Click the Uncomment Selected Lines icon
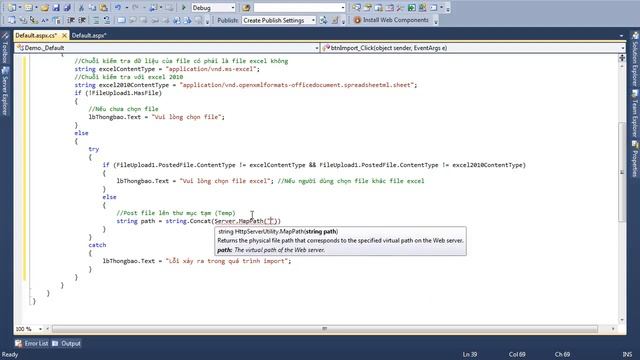This screenshot has height=360, width=640. point(107,20)
